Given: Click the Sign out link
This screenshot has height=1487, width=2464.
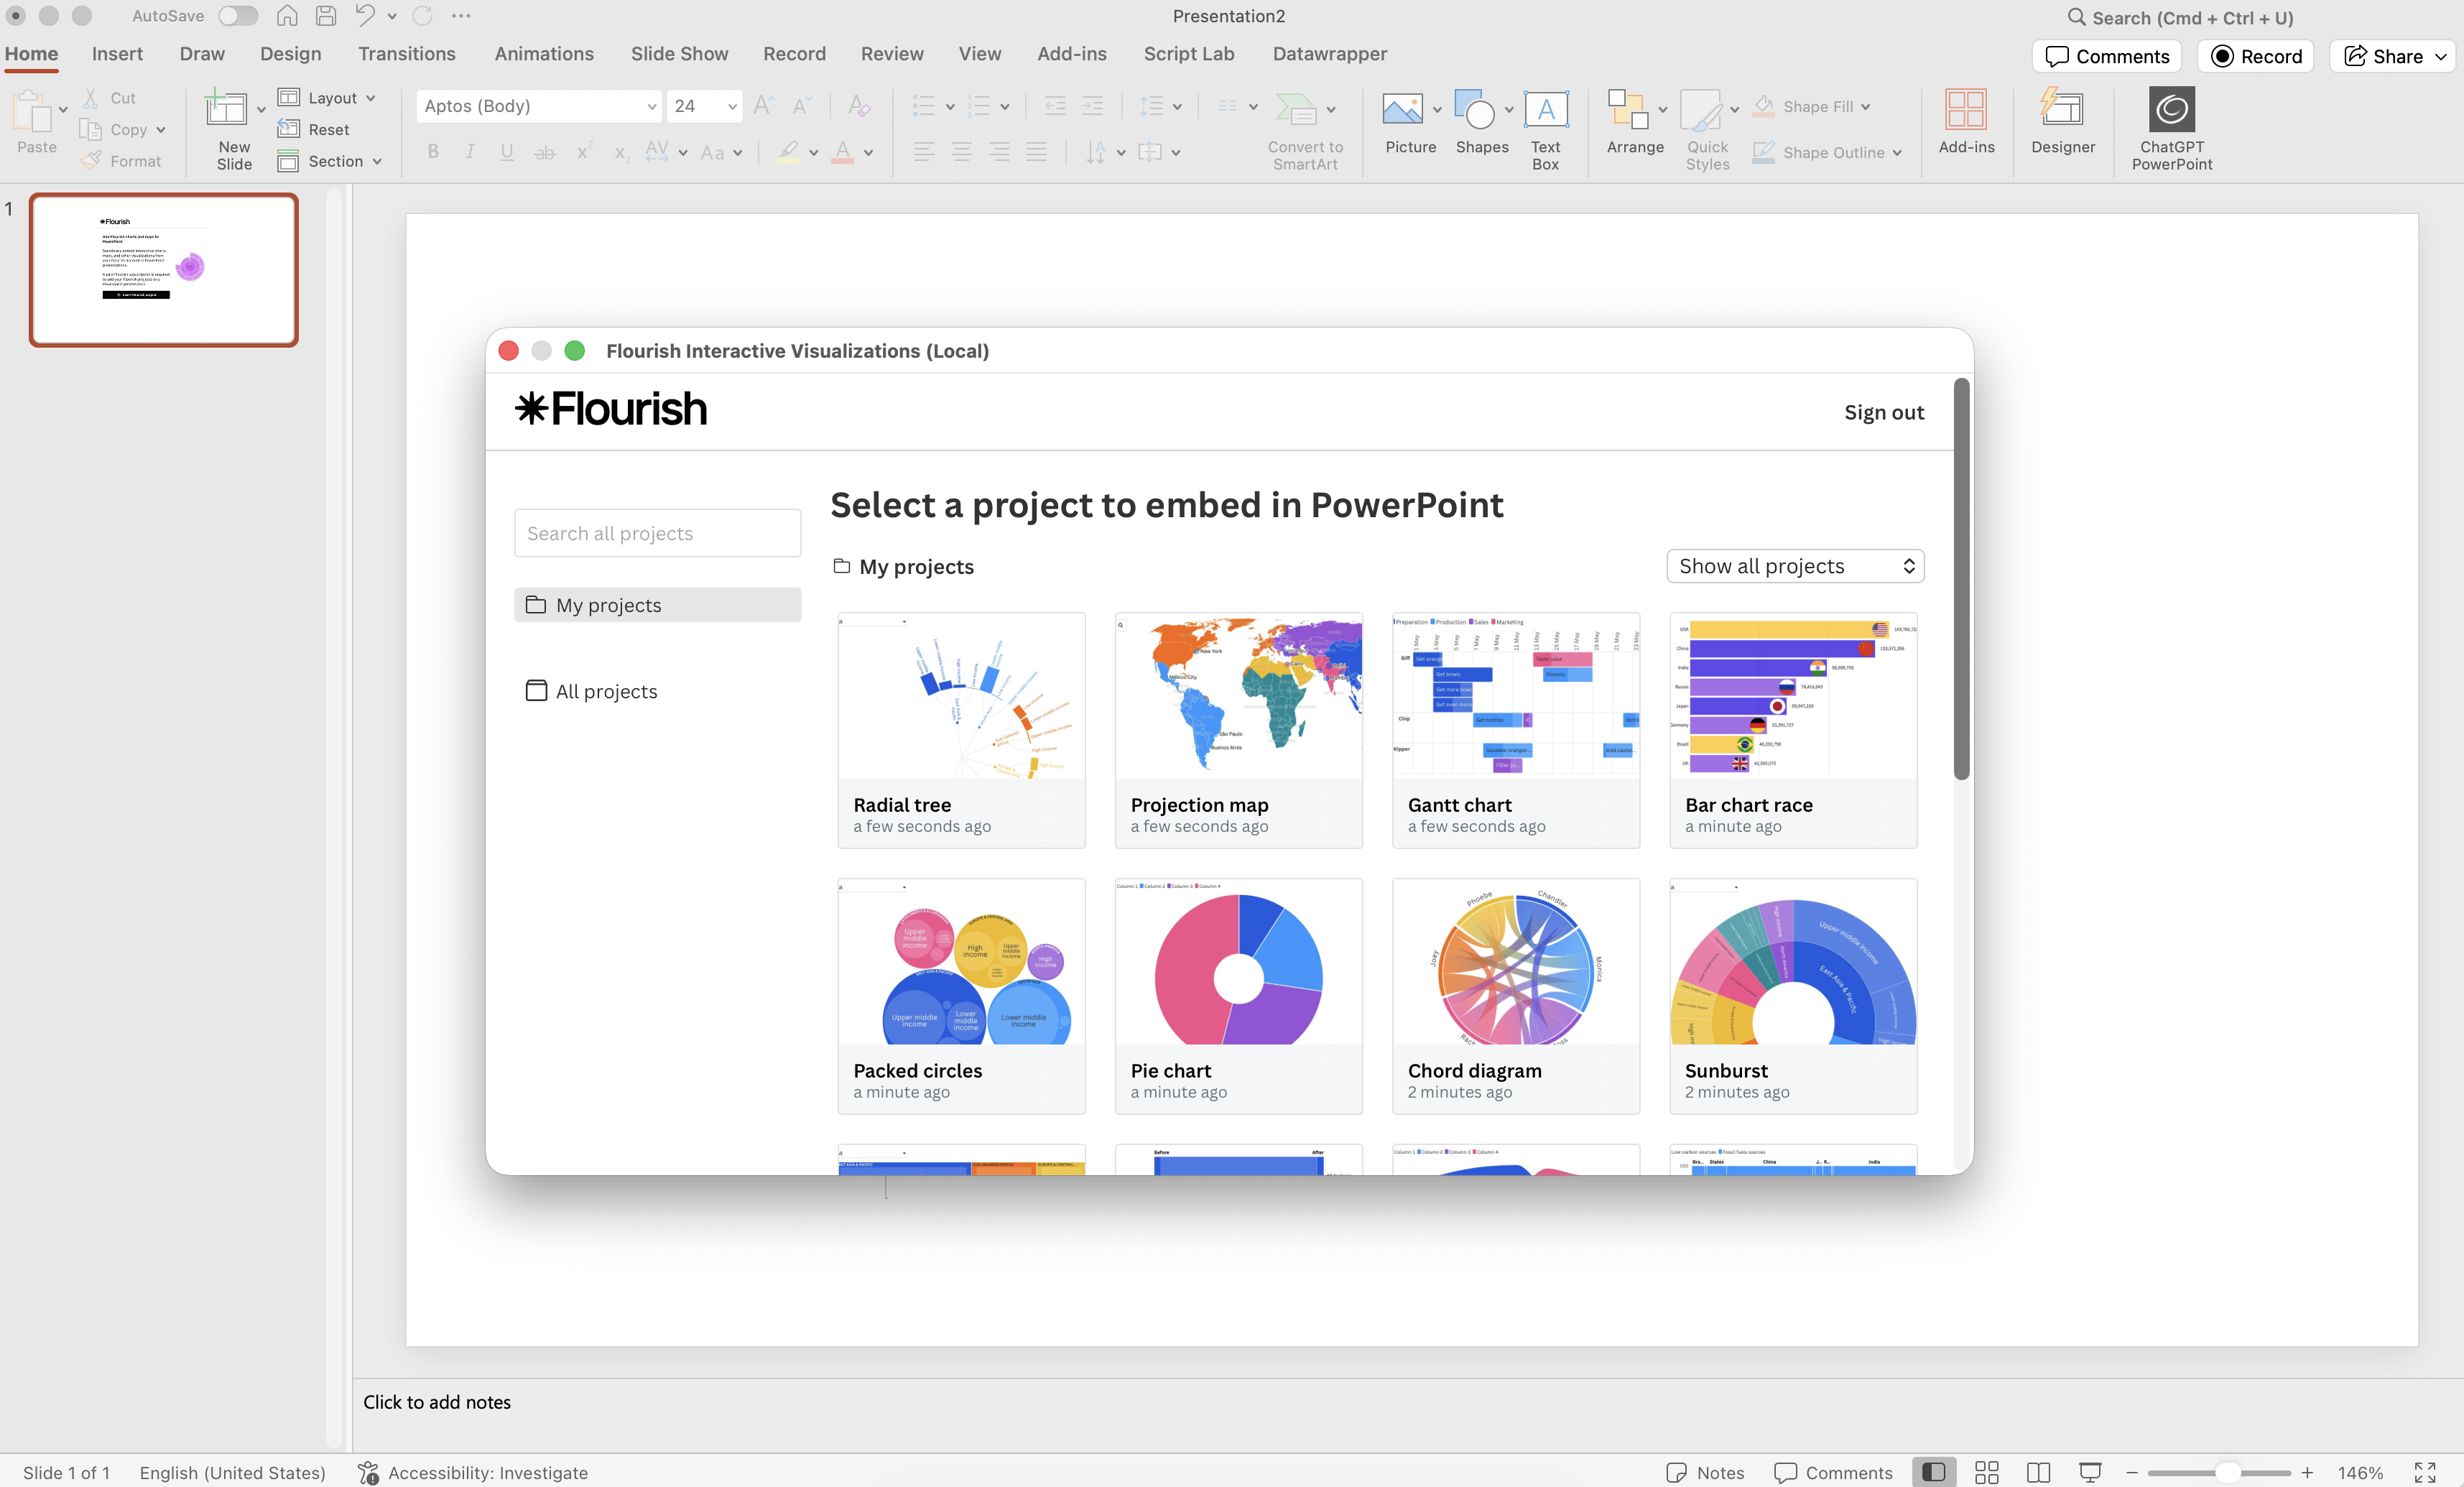Looking at the screenshot, I should 1883,412.
